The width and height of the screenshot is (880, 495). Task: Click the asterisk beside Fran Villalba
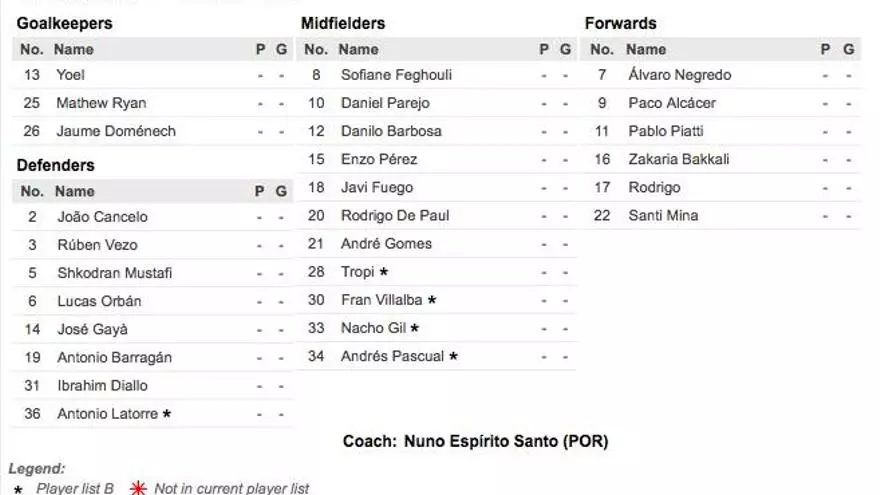pyautogui.click(x=432, y=300)
